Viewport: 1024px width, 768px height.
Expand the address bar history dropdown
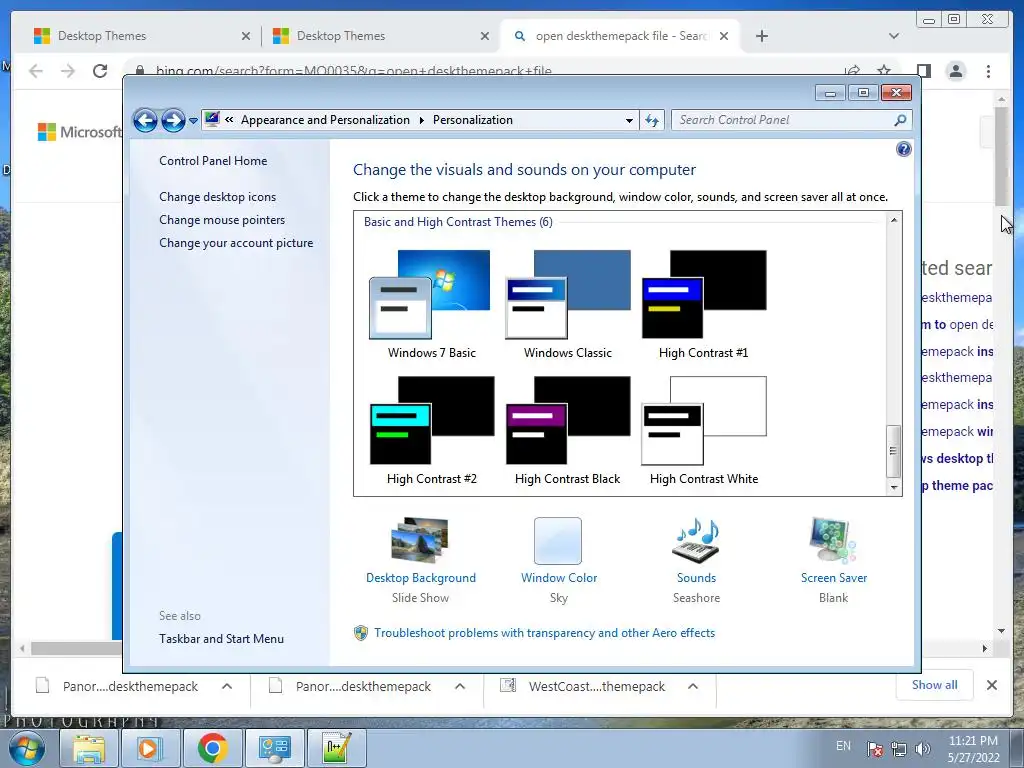coord(629,120)
